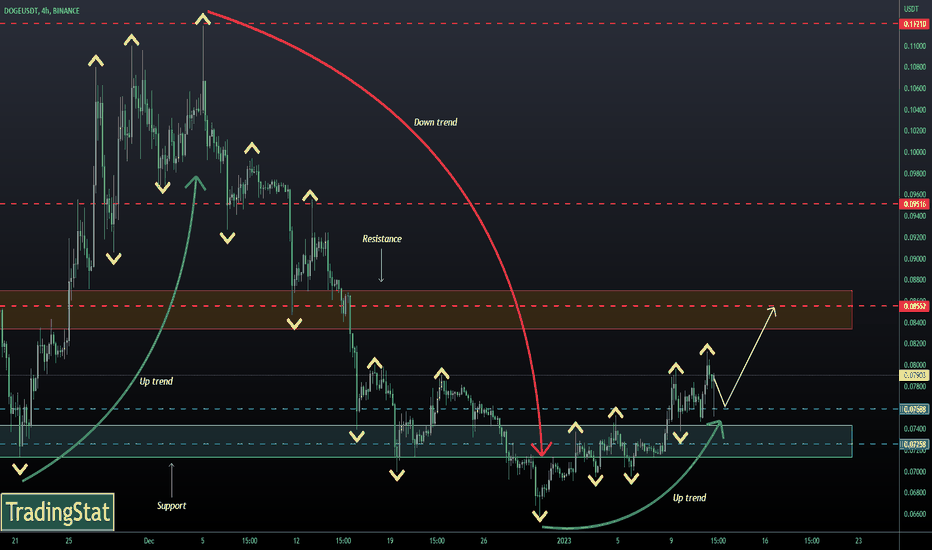Click the 0.08200 price axis label
The width and height of the screenshot is (932, 550).
(915, 344)
